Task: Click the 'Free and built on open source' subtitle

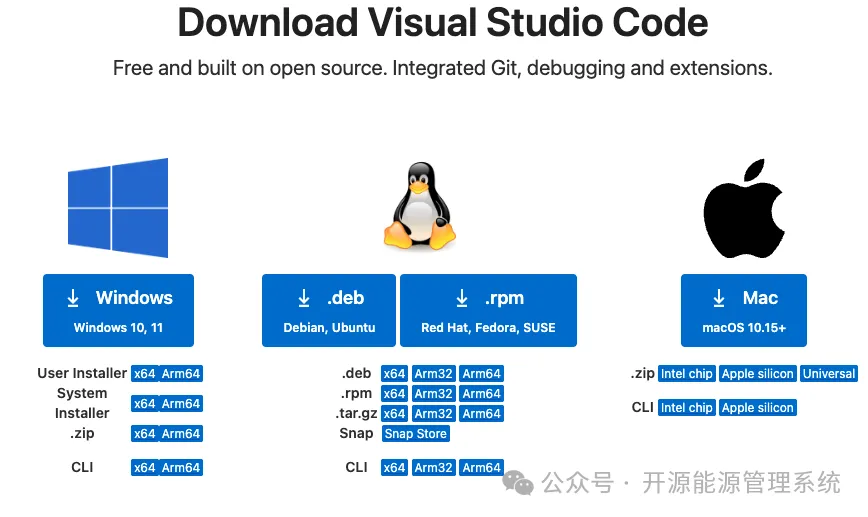Action: 443,68
